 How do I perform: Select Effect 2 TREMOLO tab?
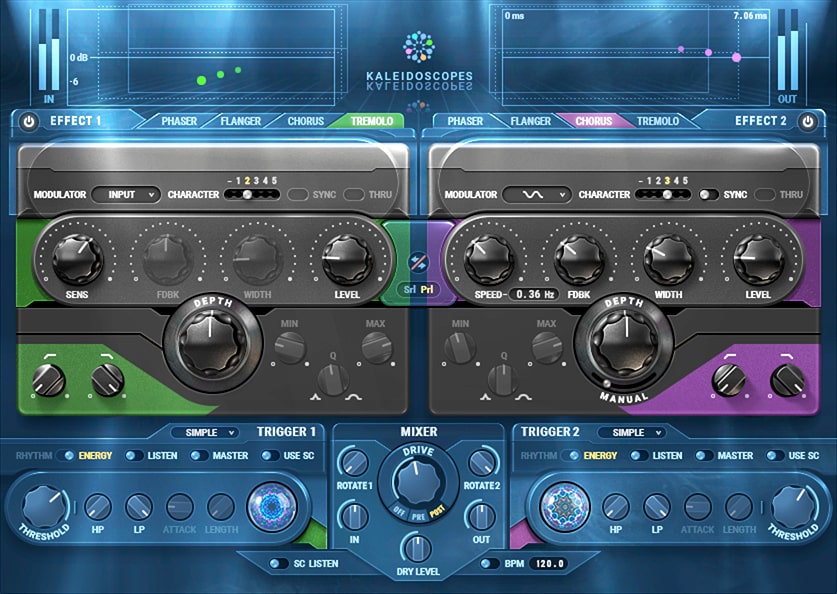click(658, 121)
